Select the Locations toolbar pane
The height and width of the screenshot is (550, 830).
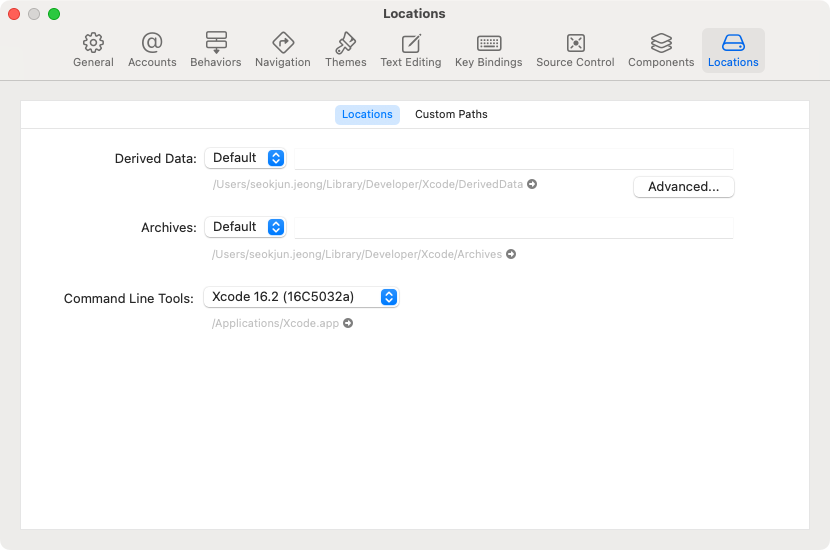coord(733,50)
